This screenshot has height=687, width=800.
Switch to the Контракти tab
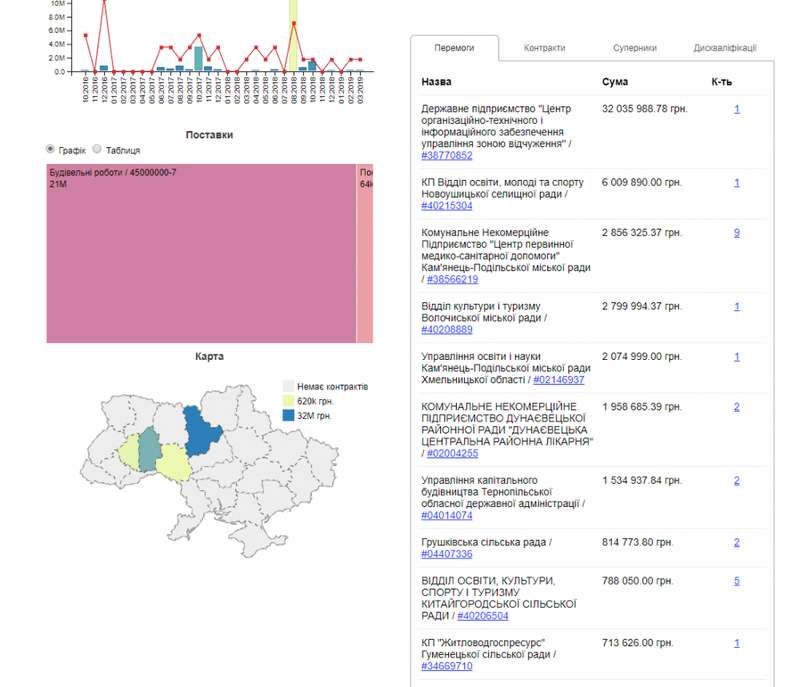point(544,48)
